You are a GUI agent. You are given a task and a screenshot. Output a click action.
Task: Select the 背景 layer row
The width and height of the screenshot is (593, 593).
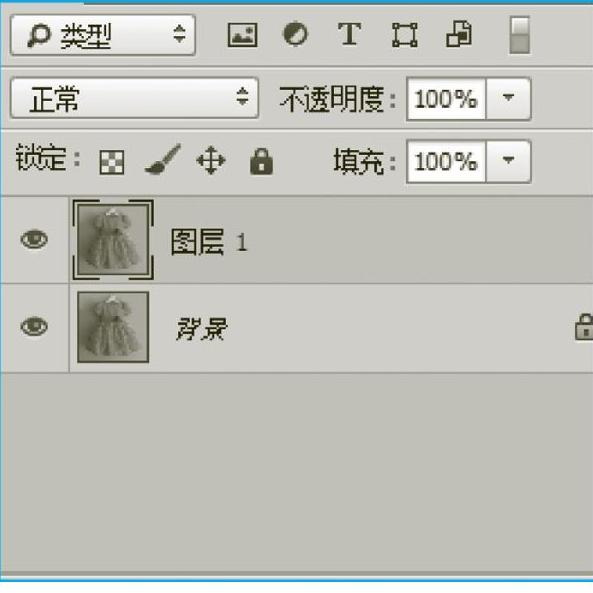pos(296,328)
